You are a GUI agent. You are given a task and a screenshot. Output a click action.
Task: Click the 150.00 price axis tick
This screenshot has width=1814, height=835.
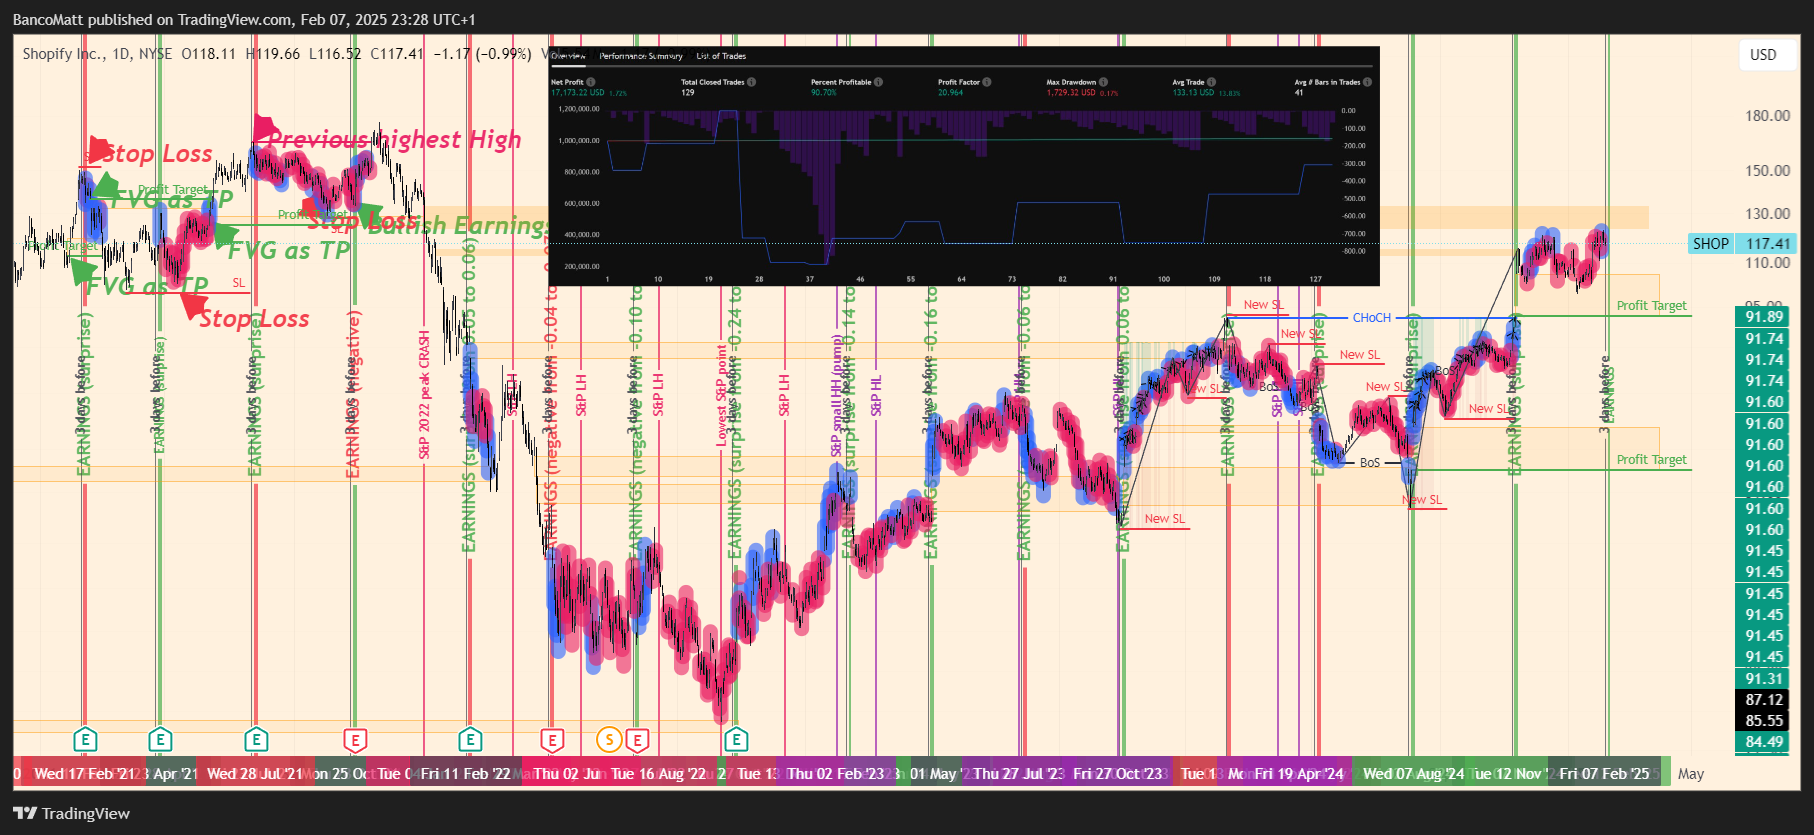(x=1767, y=171)
